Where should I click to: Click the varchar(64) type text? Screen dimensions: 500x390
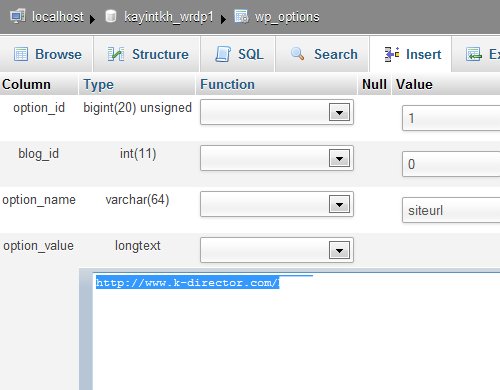pos(137,200)
